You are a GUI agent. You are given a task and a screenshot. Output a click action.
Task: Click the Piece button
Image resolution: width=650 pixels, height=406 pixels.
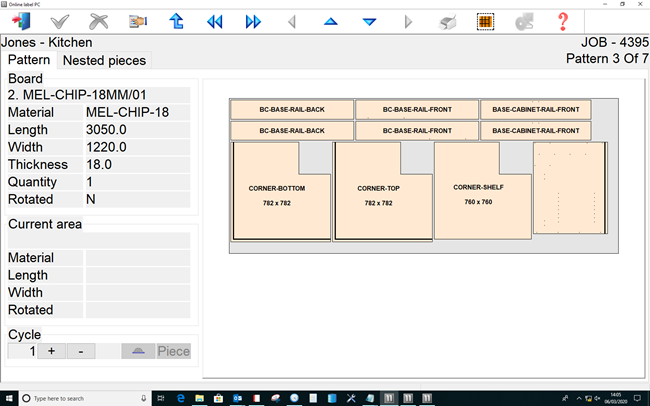pos(156,351)
